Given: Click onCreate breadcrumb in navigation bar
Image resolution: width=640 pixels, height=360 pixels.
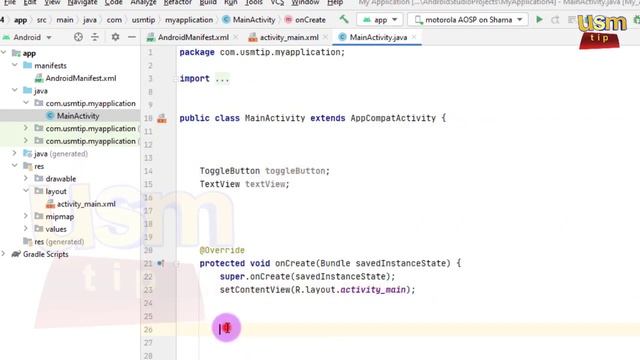Looking at the screenshot, I should [x=305, y=20].
